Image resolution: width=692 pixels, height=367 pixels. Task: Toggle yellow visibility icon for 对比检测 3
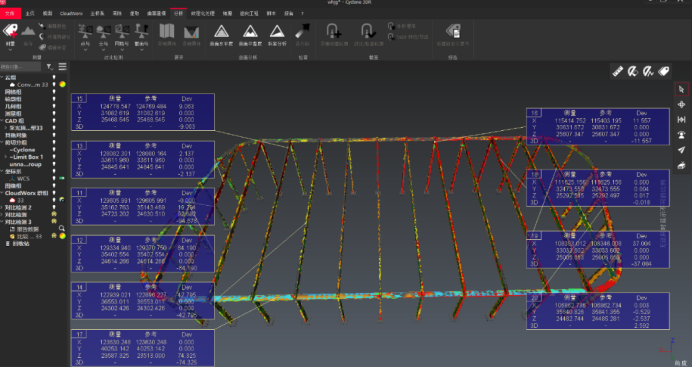54,221
